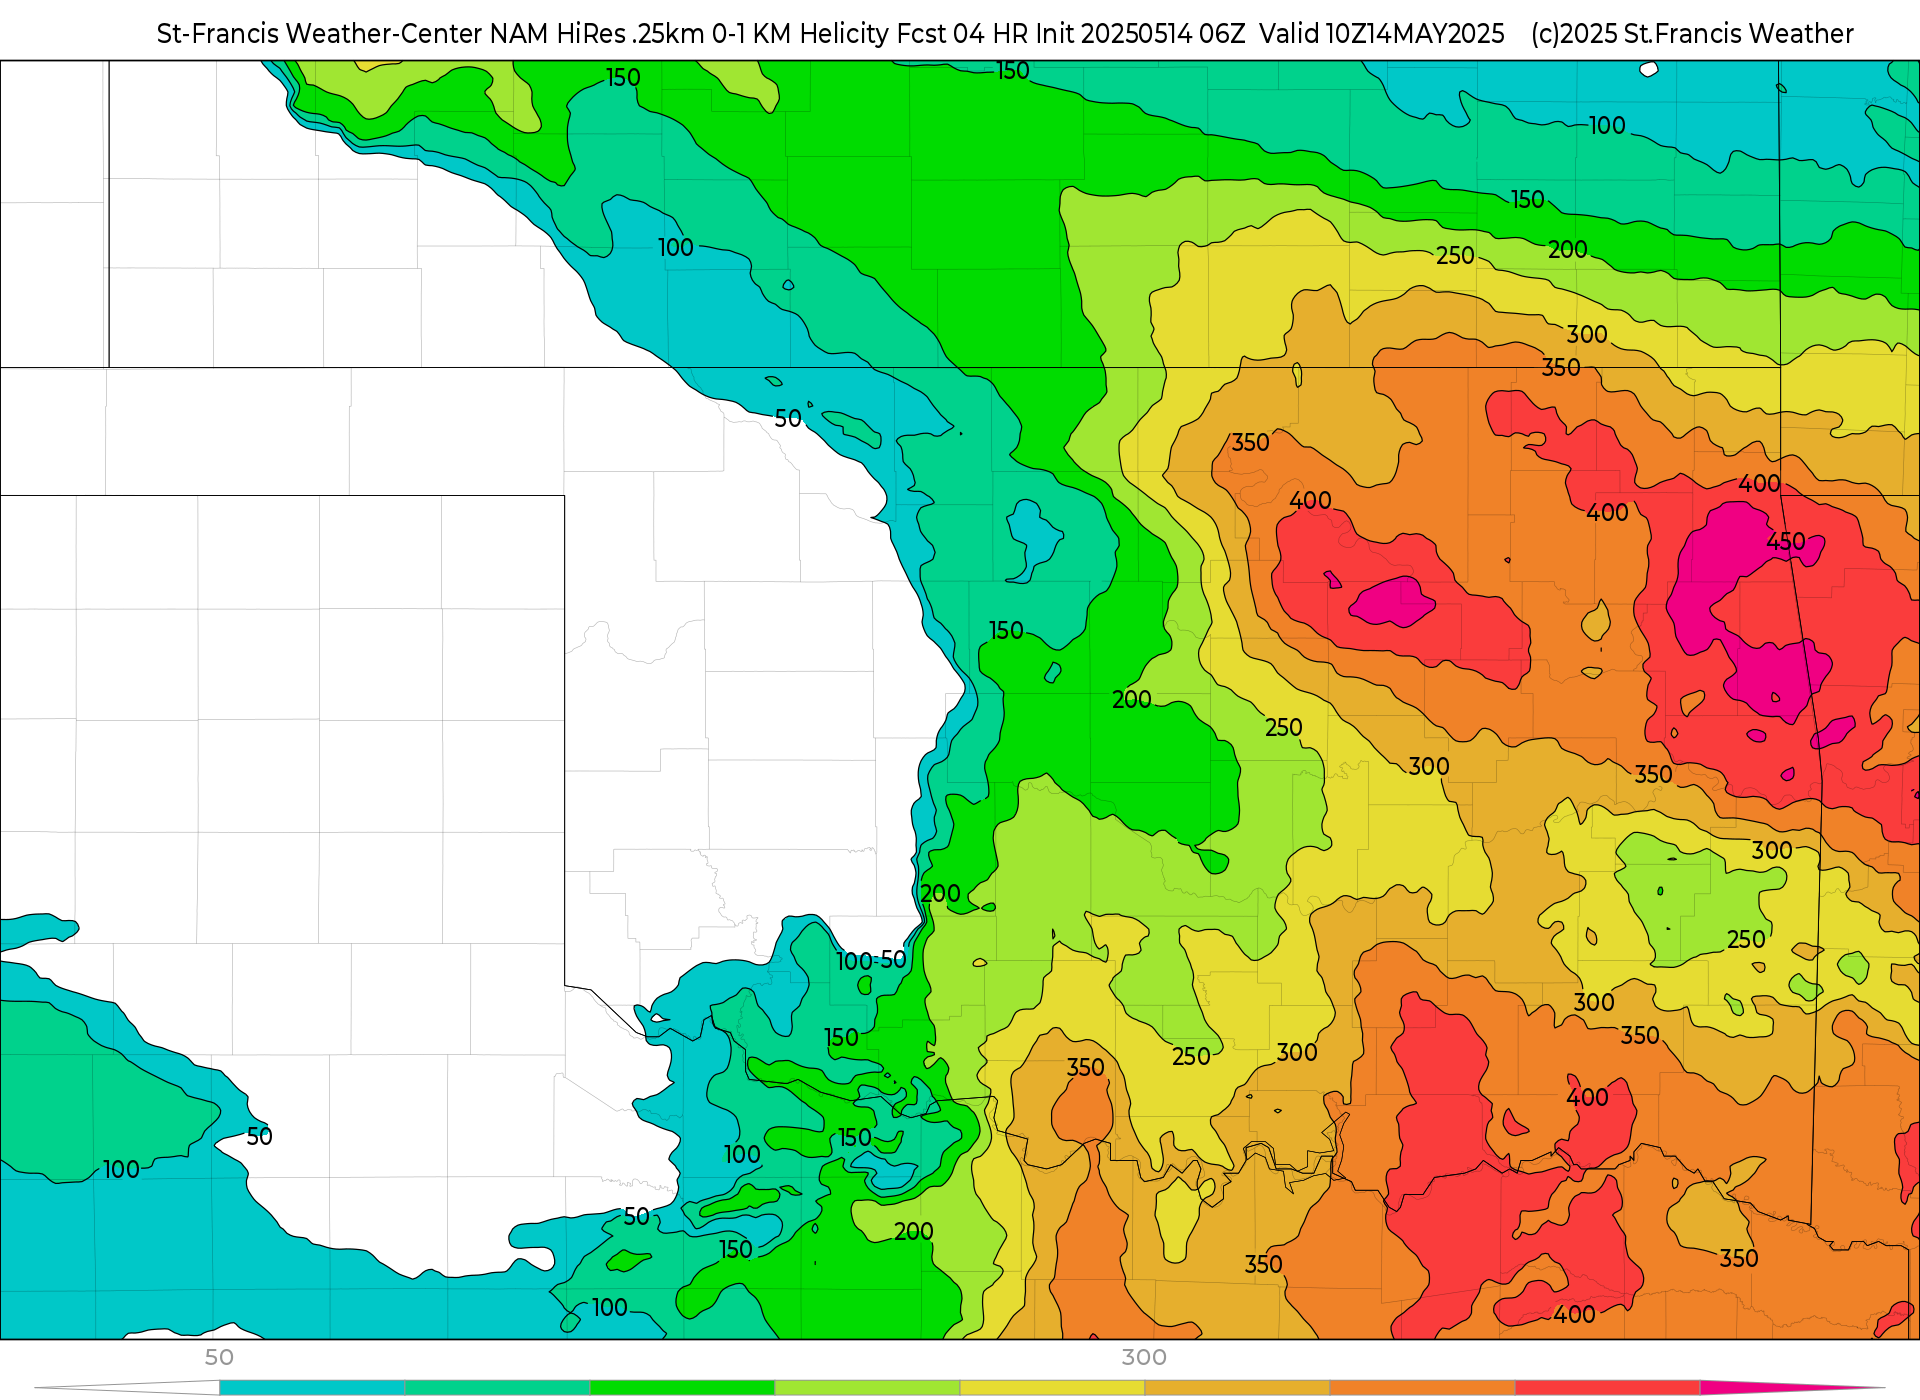Click '(c)2025 St.Francis Weather' copyright text
The height and width of the screenshot is (1400, 1920).
1692,34
